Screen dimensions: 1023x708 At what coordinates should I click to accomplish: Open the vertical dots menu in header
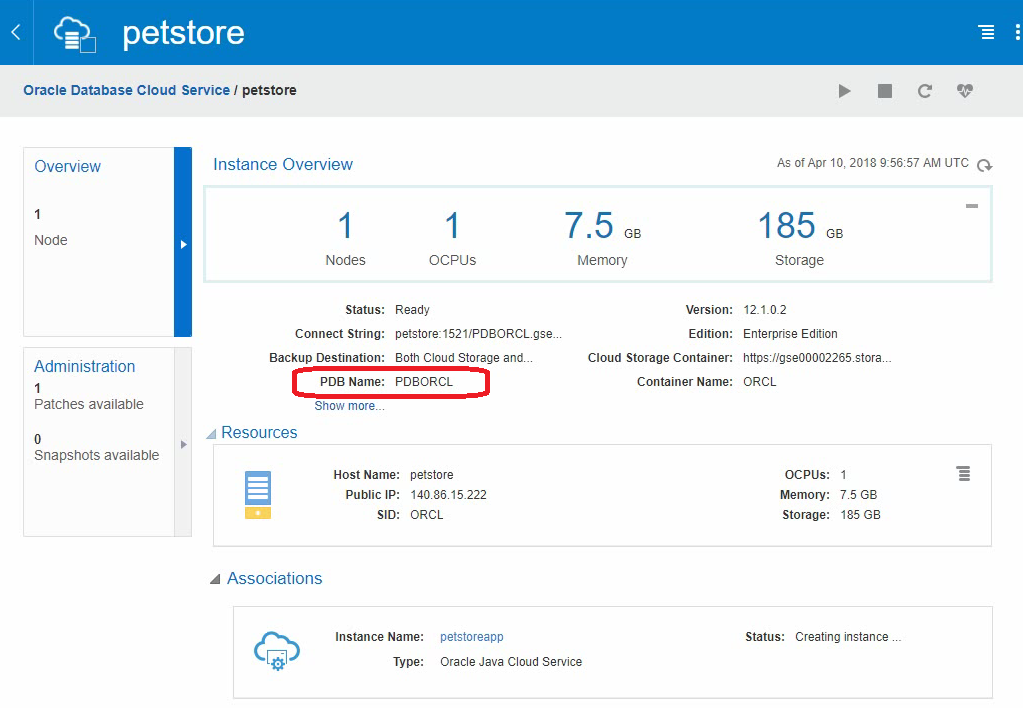[x=1018, y=32]
